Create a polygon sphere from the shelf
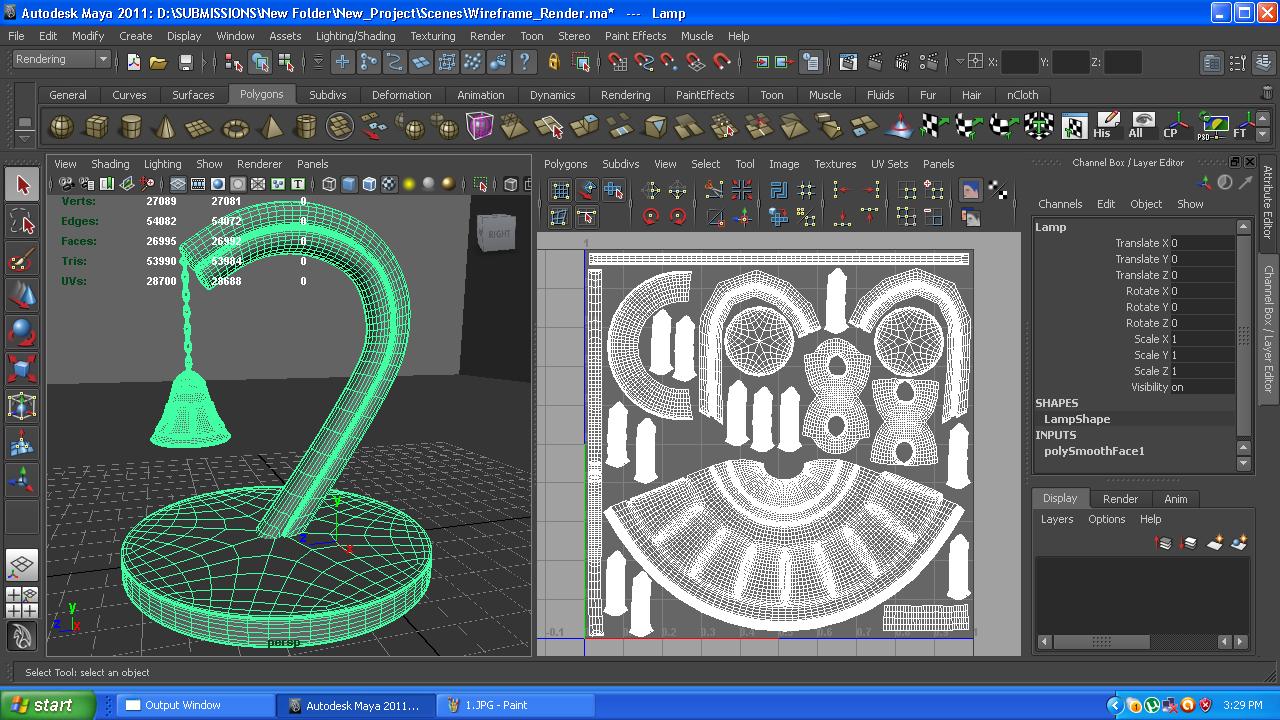The height and width of the screenshot is (720, 1280). tap(61, 127)
